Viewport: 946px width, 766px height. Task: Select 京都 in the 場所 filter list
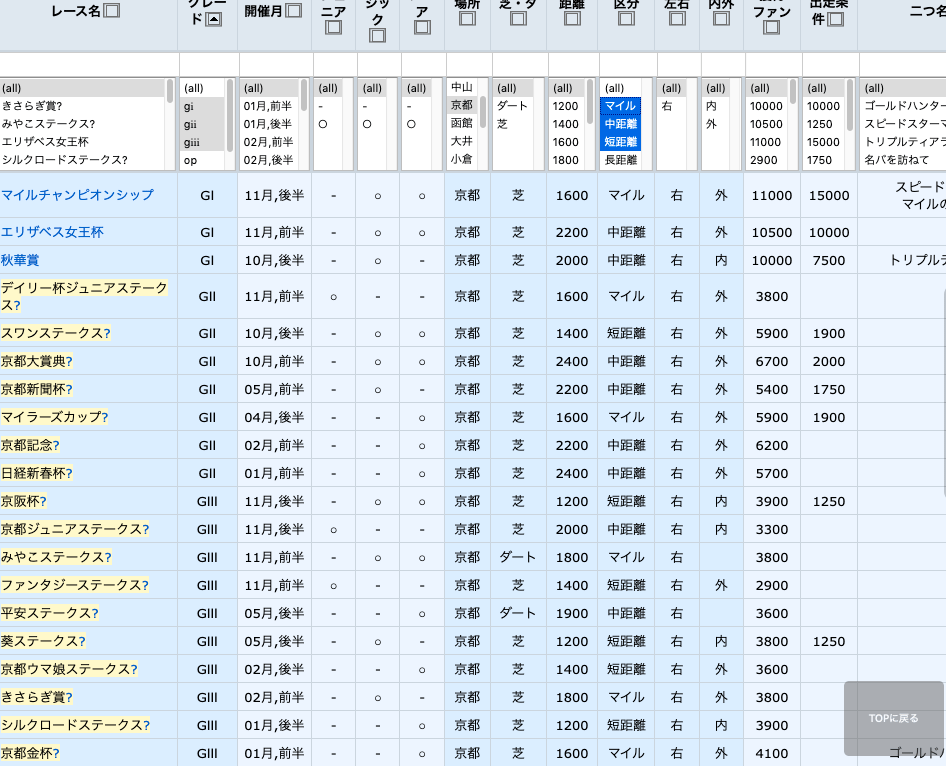click(461, 105)
